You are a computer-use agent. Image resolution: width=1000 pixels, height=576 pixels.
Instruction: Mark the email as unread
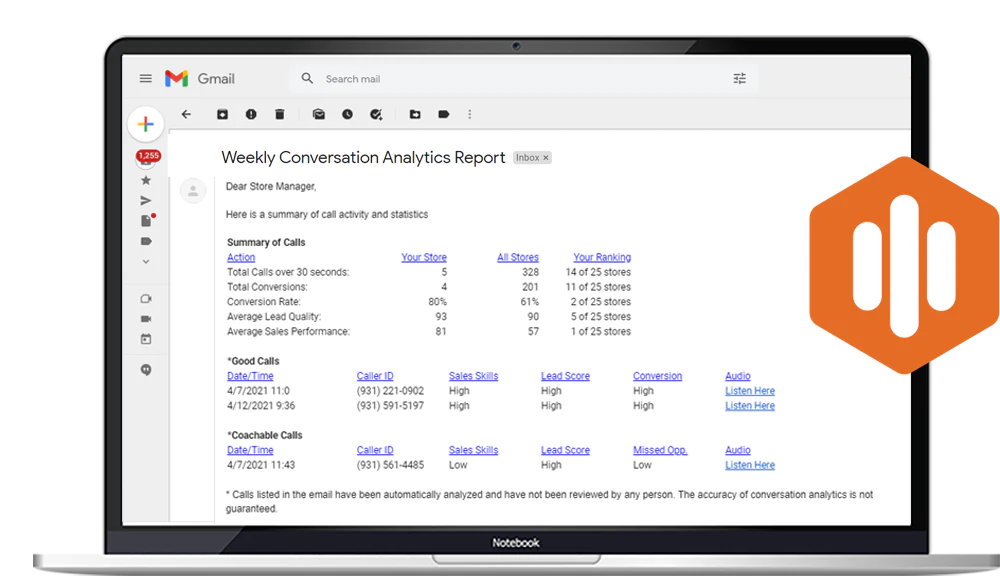click(x=318, y=114)
